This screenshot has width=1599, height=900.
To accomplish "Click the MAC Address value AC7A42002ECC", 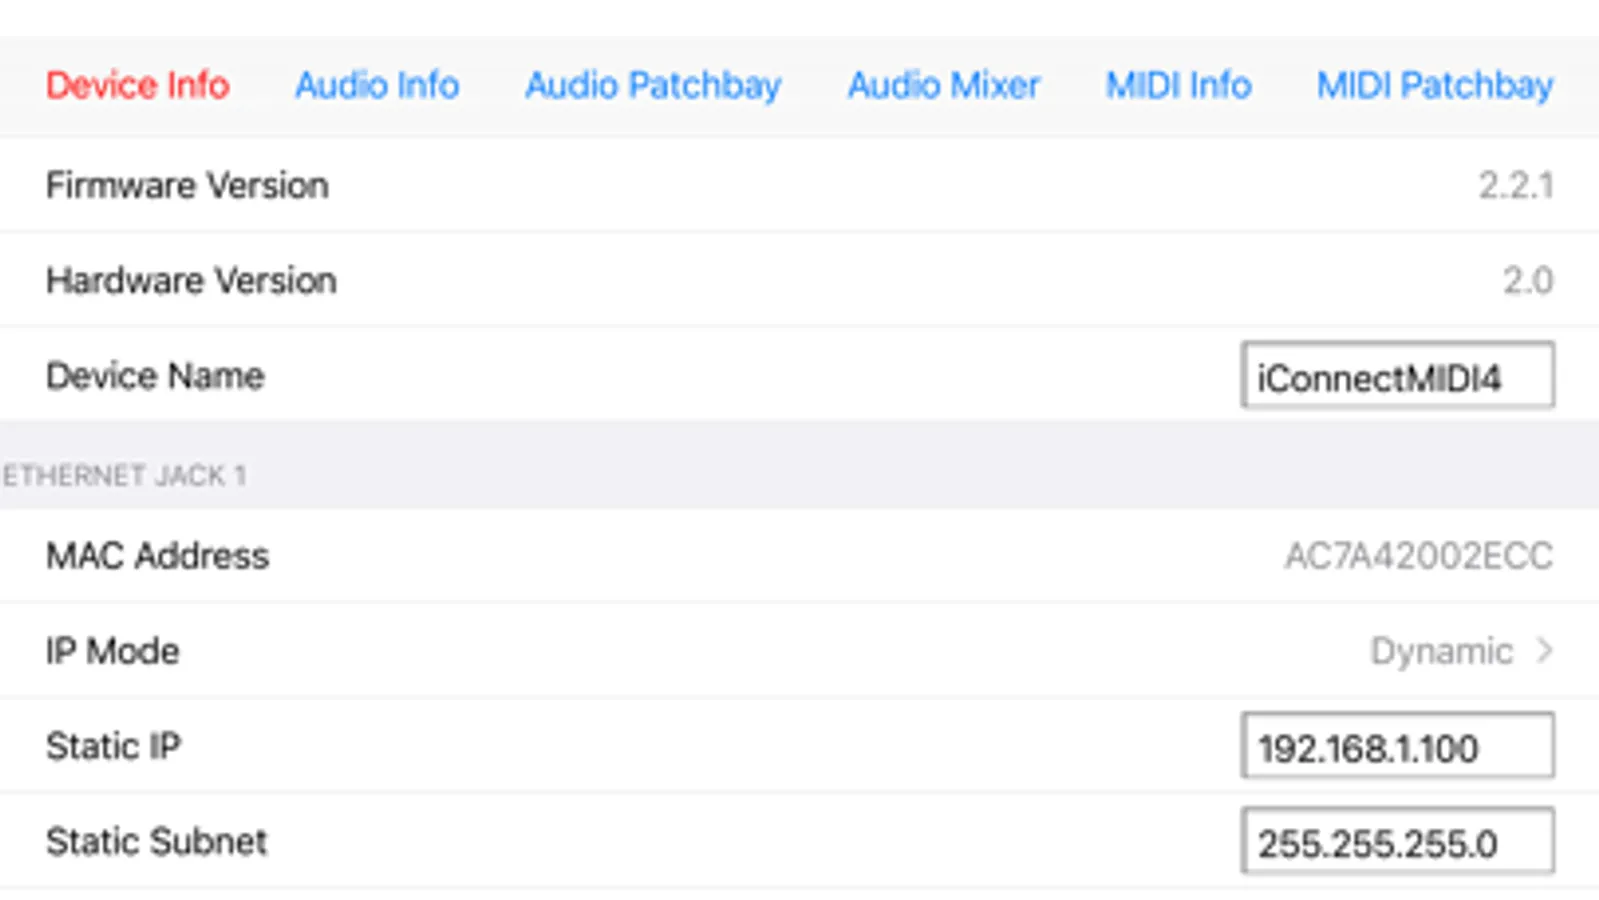I will click(x=1419, y=556).
